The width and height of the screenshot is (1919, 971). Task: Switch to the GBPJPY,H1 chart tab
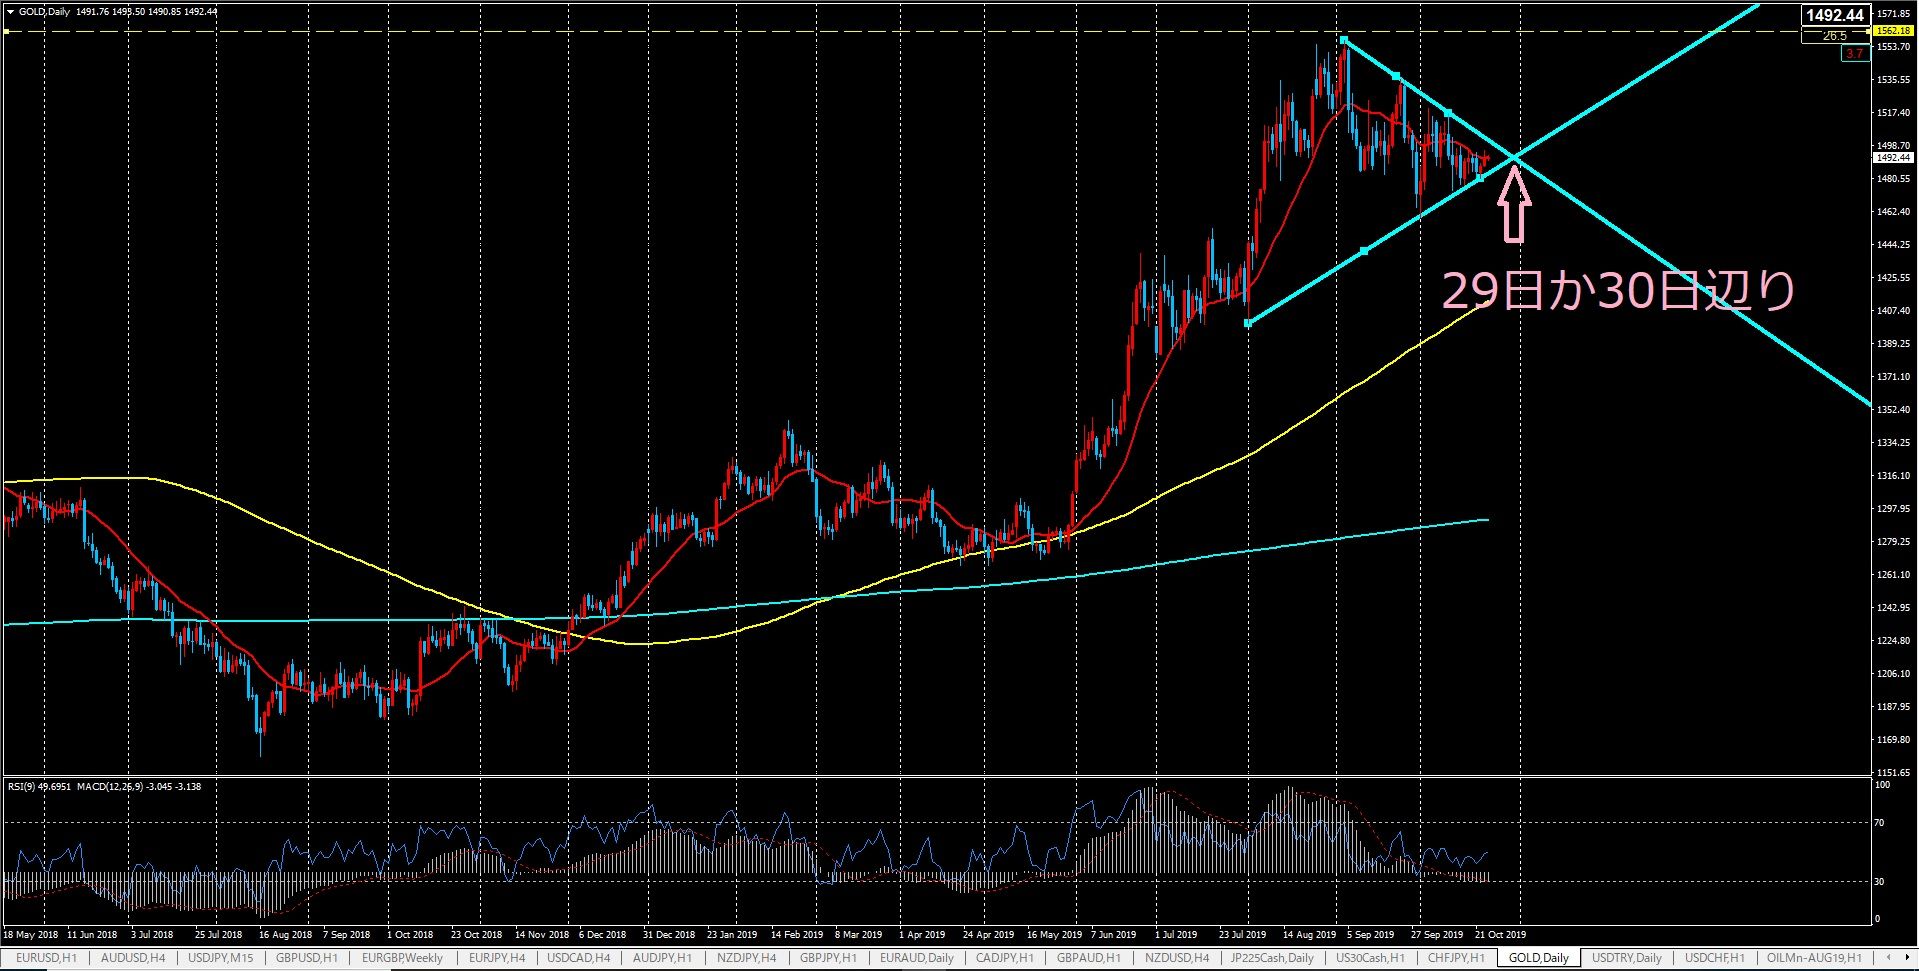828,958
